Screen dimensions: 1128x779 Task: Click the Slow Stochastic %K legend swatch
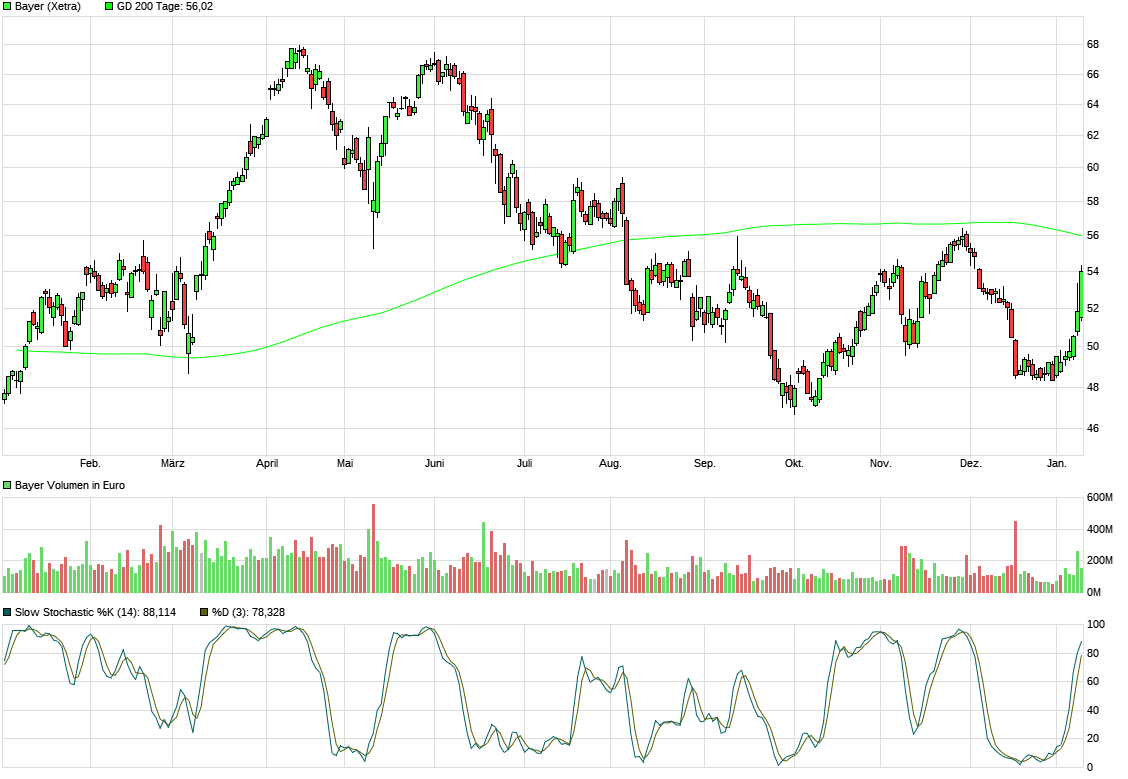(x=7, y=612)
